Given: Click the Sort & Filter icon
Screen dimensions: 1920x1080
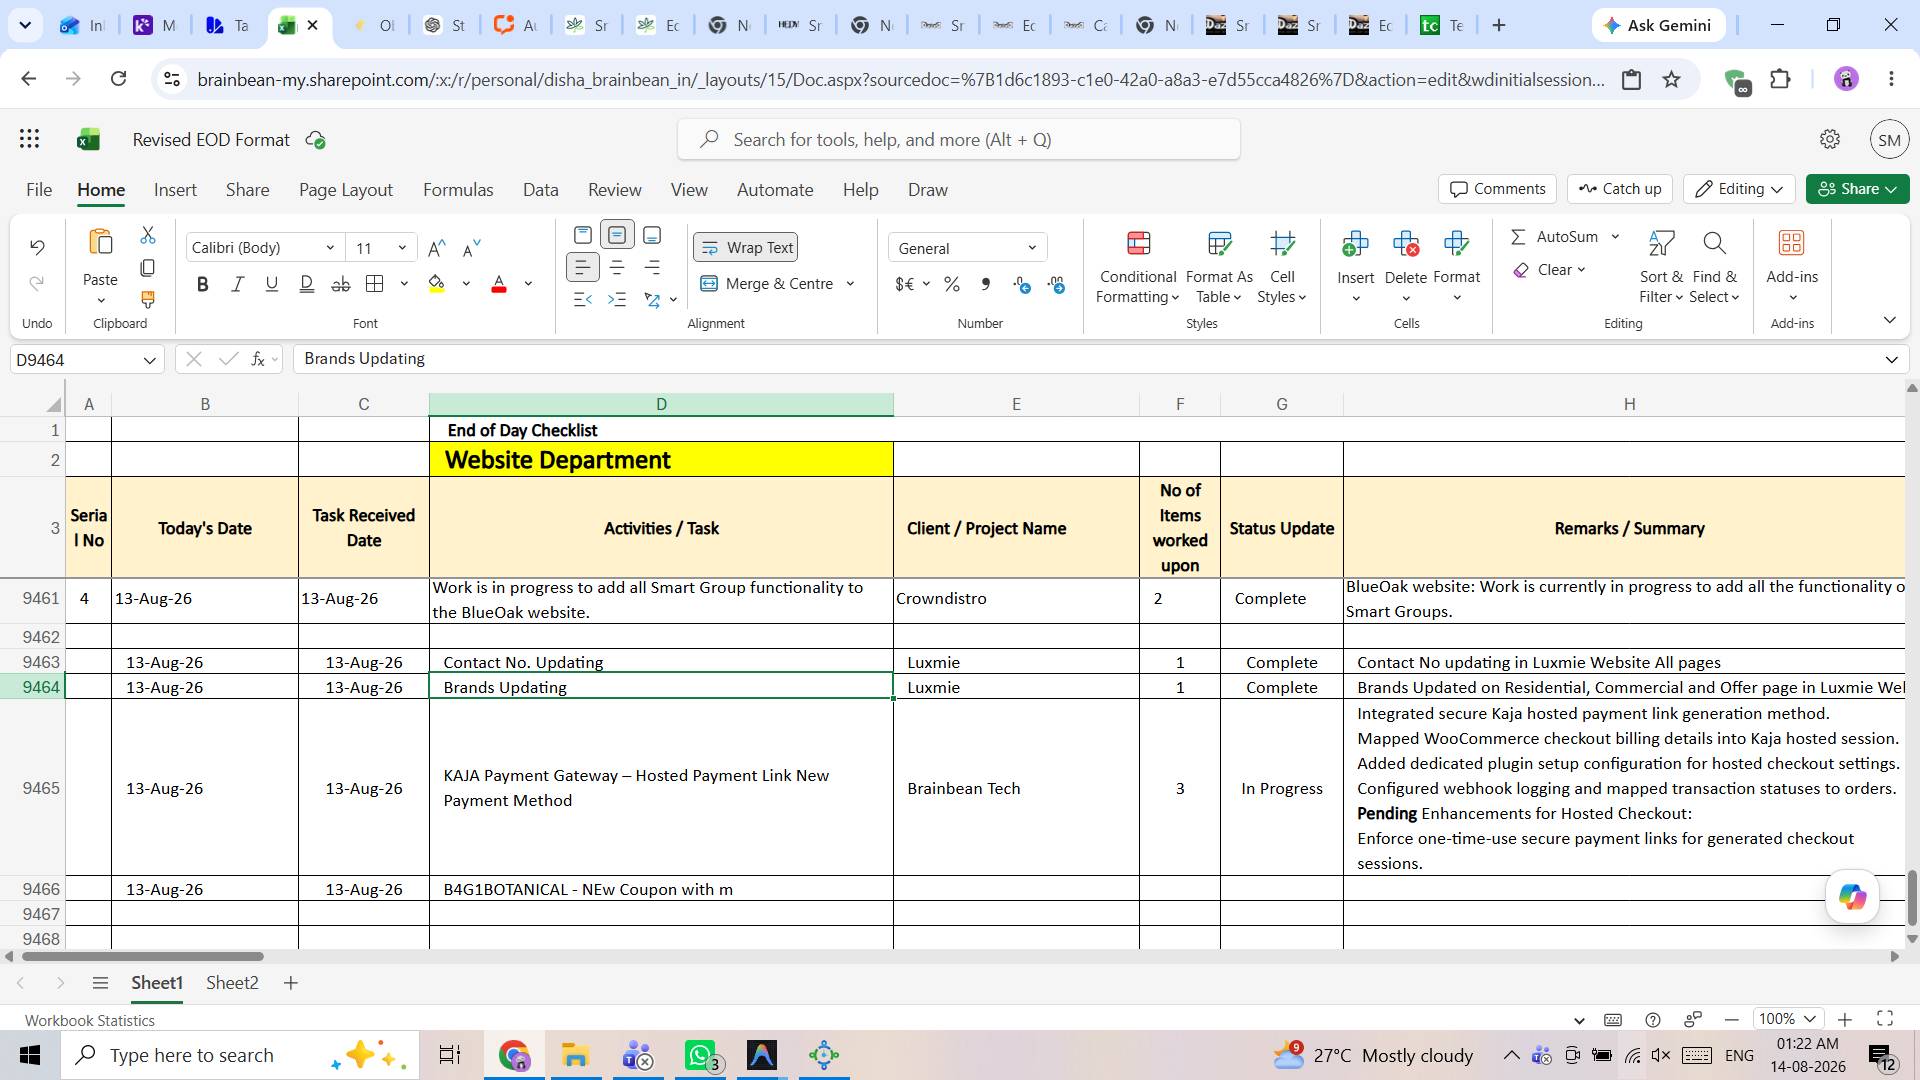Looking at the screenshot, I should pyautogui.click(x=1661, y=243).
